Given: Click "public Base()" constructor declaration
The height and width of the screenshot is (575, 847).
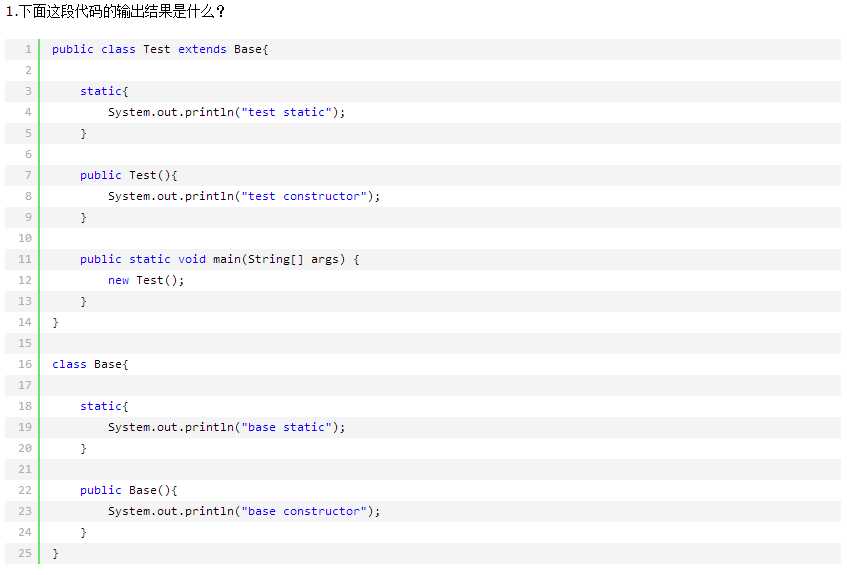Looking at the screenshot, I should point(129,490).
